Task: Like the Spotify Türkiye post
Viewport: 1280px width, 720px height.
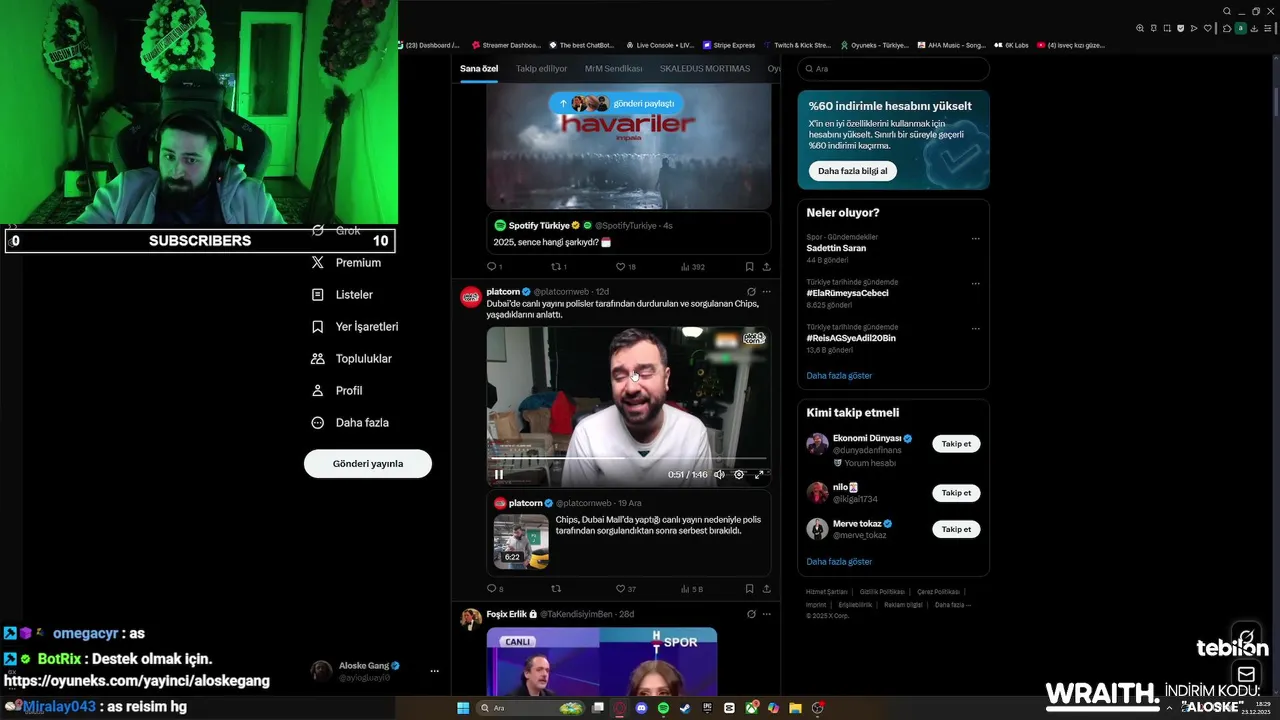Action: 625,267
